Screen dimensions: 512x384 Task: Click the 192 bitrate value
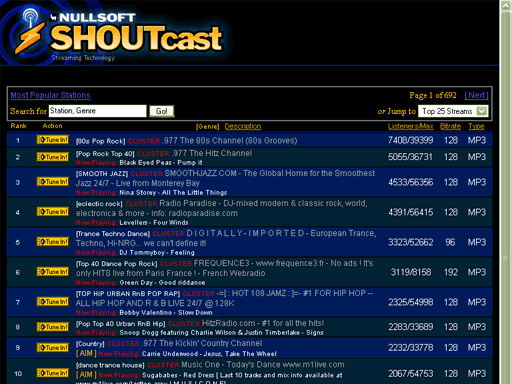(451, 272)
